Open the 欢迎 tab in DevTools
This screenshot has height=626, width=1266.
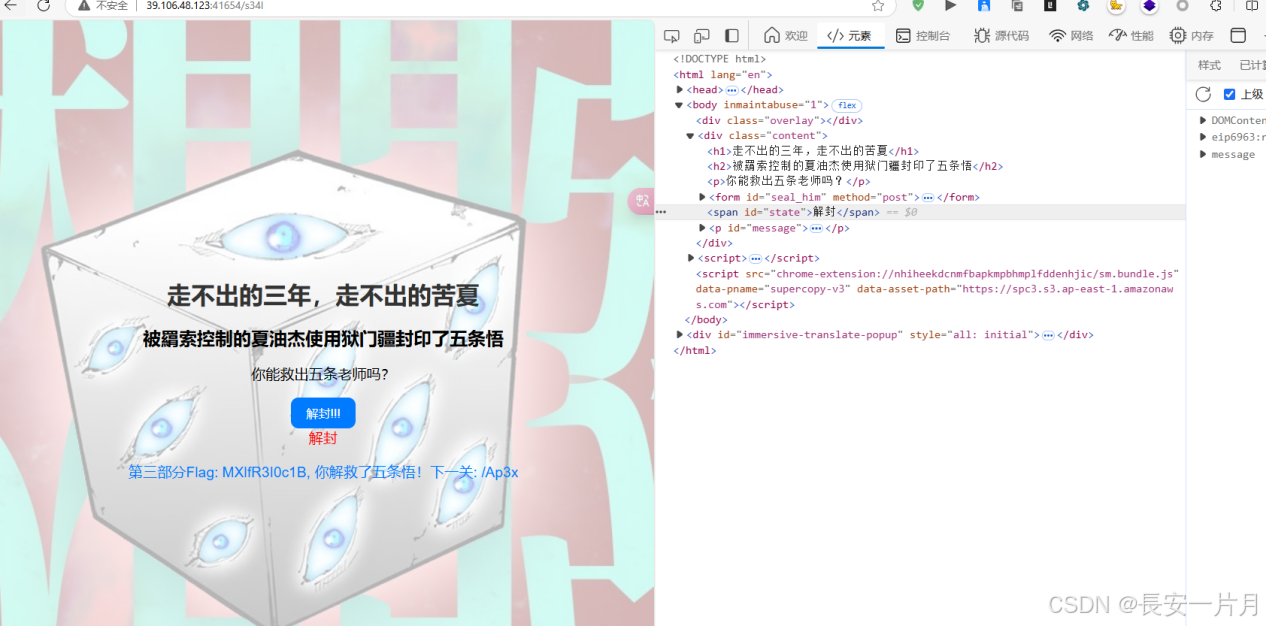(x=786, y=36)
